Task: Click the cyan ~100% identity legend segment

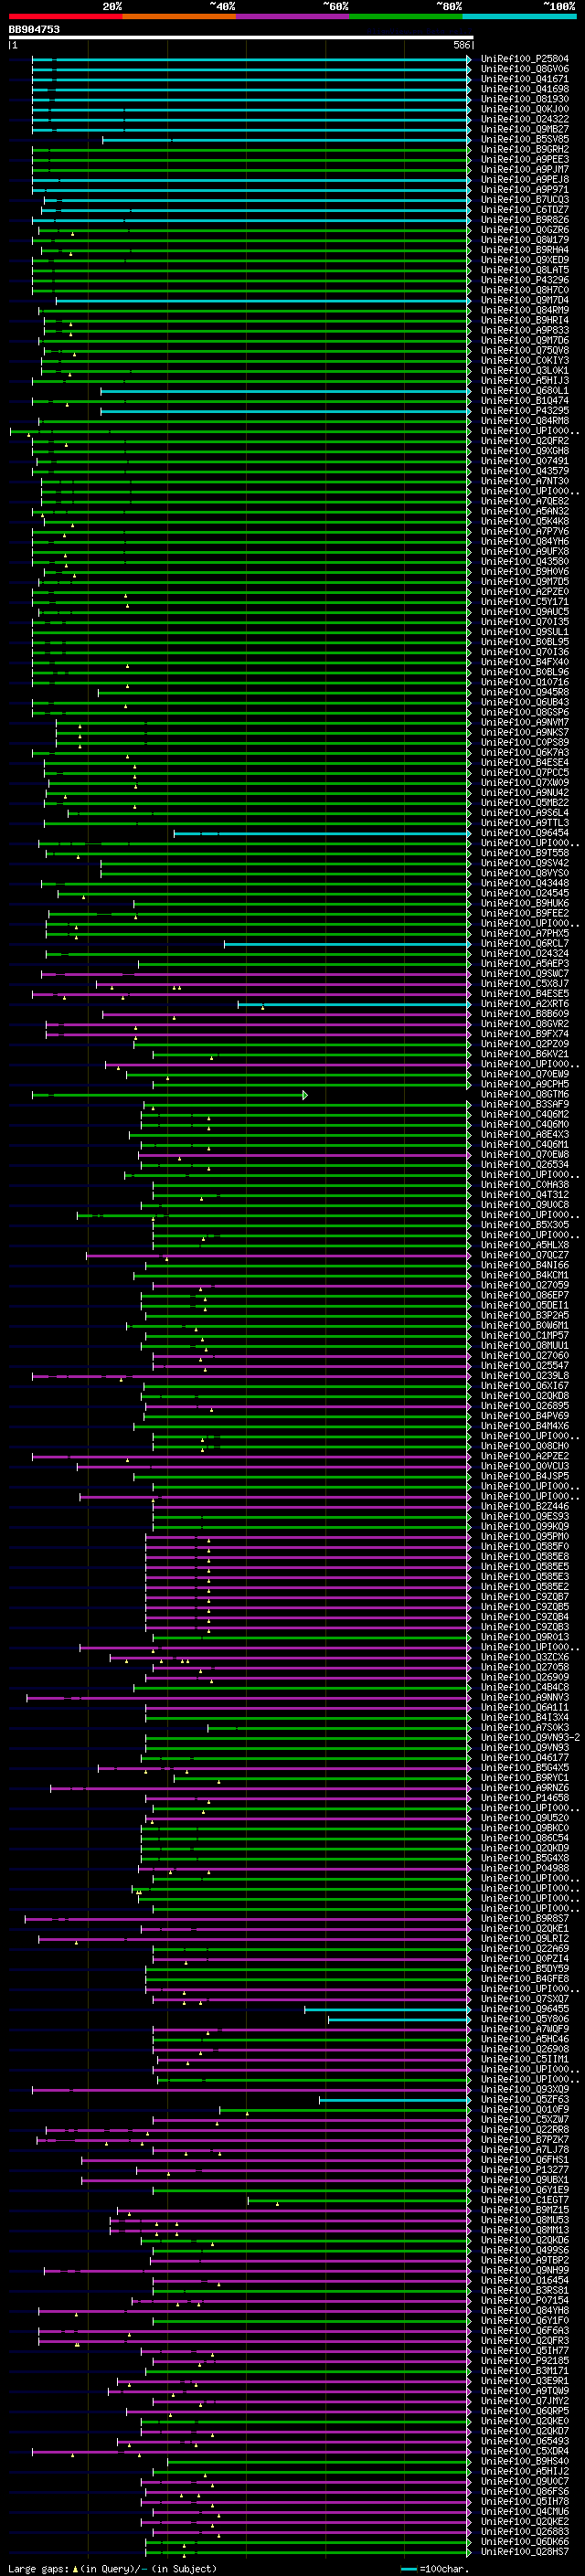Action: pos(519,16)
